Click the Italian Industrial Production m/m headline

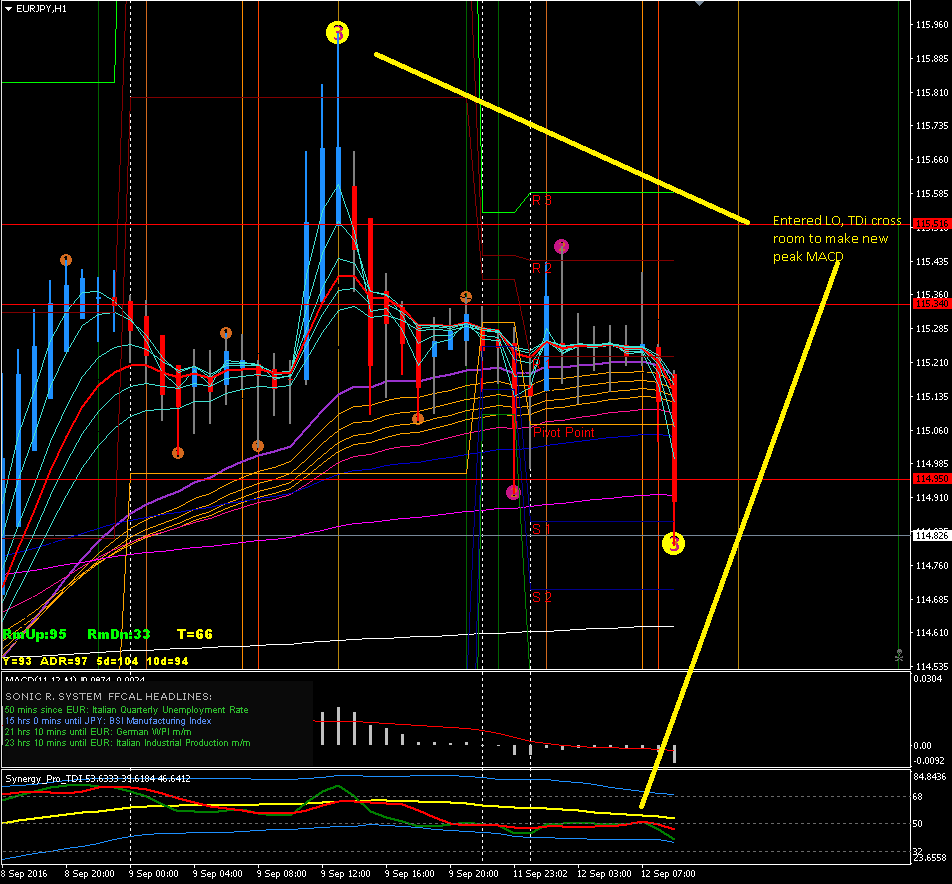click(x=127, y=743)
